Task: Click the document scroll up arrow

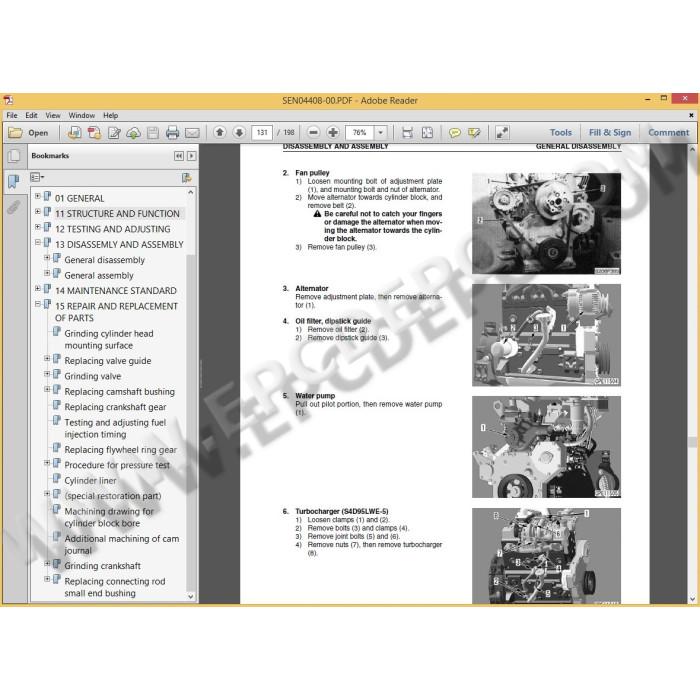Action: pyautogui.click(x=692, y=150)
